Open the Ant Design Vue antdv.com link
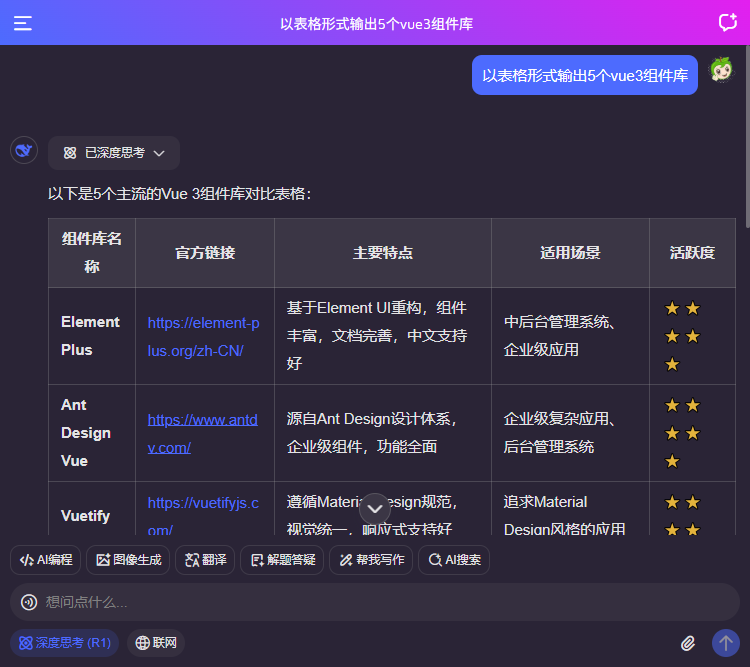750x667 pixels. pyautogui.click(x=202, y=434)
